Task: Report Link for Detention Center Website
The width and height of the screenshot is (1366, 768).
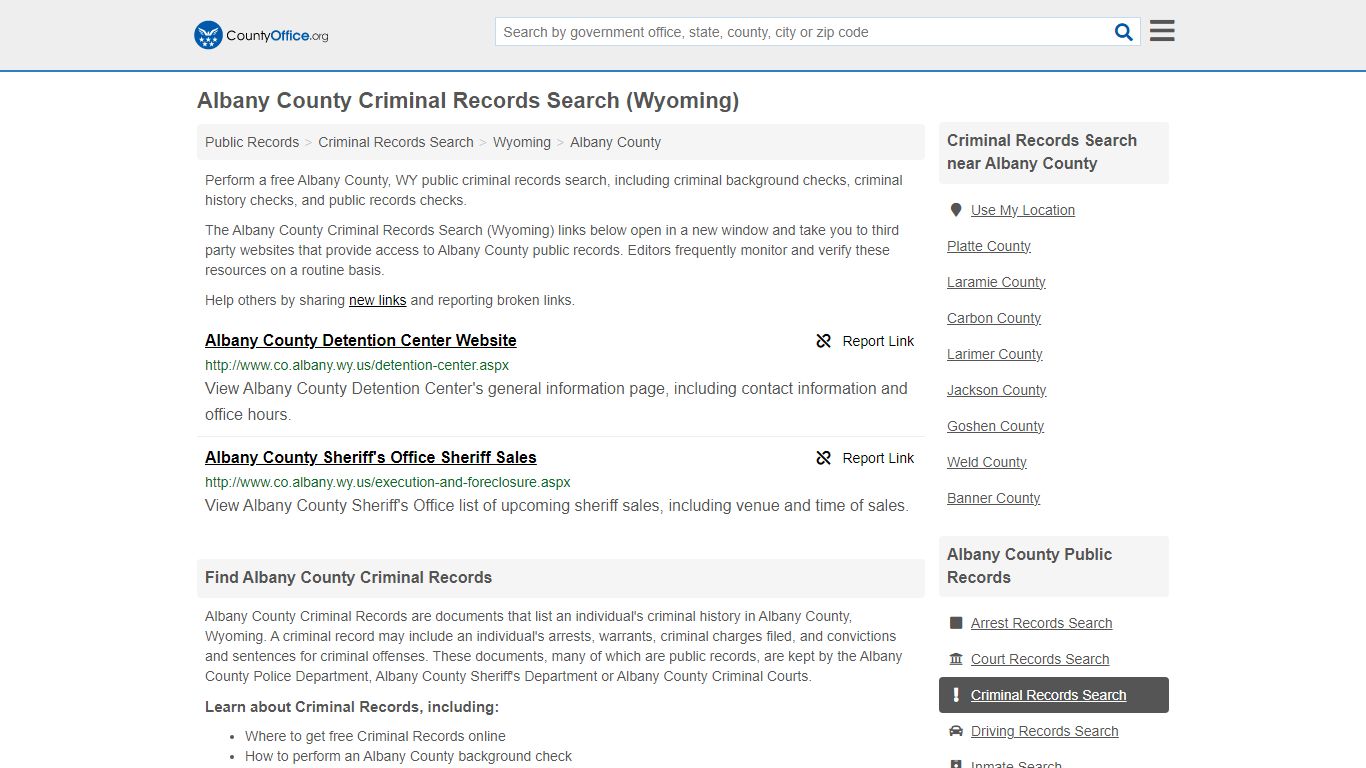Action: click(x=865, y=341)
